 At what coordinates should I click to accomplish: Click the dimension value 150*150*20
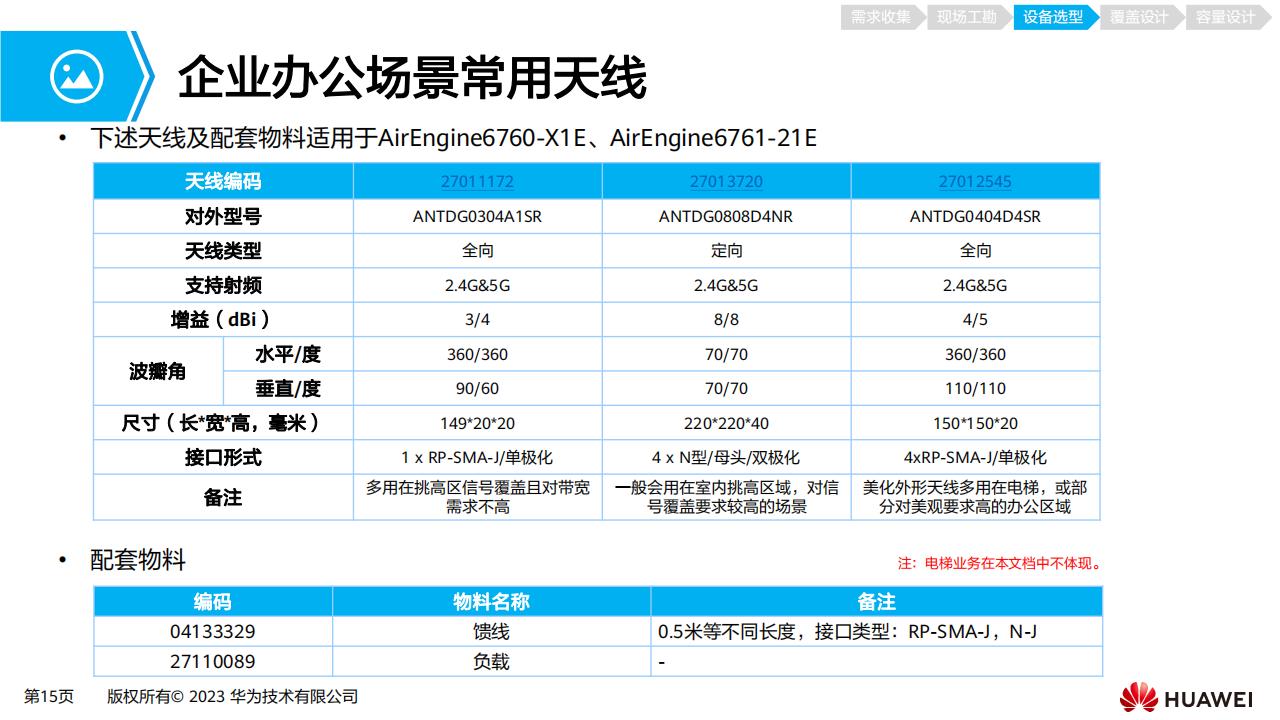[x=975, y=423]
